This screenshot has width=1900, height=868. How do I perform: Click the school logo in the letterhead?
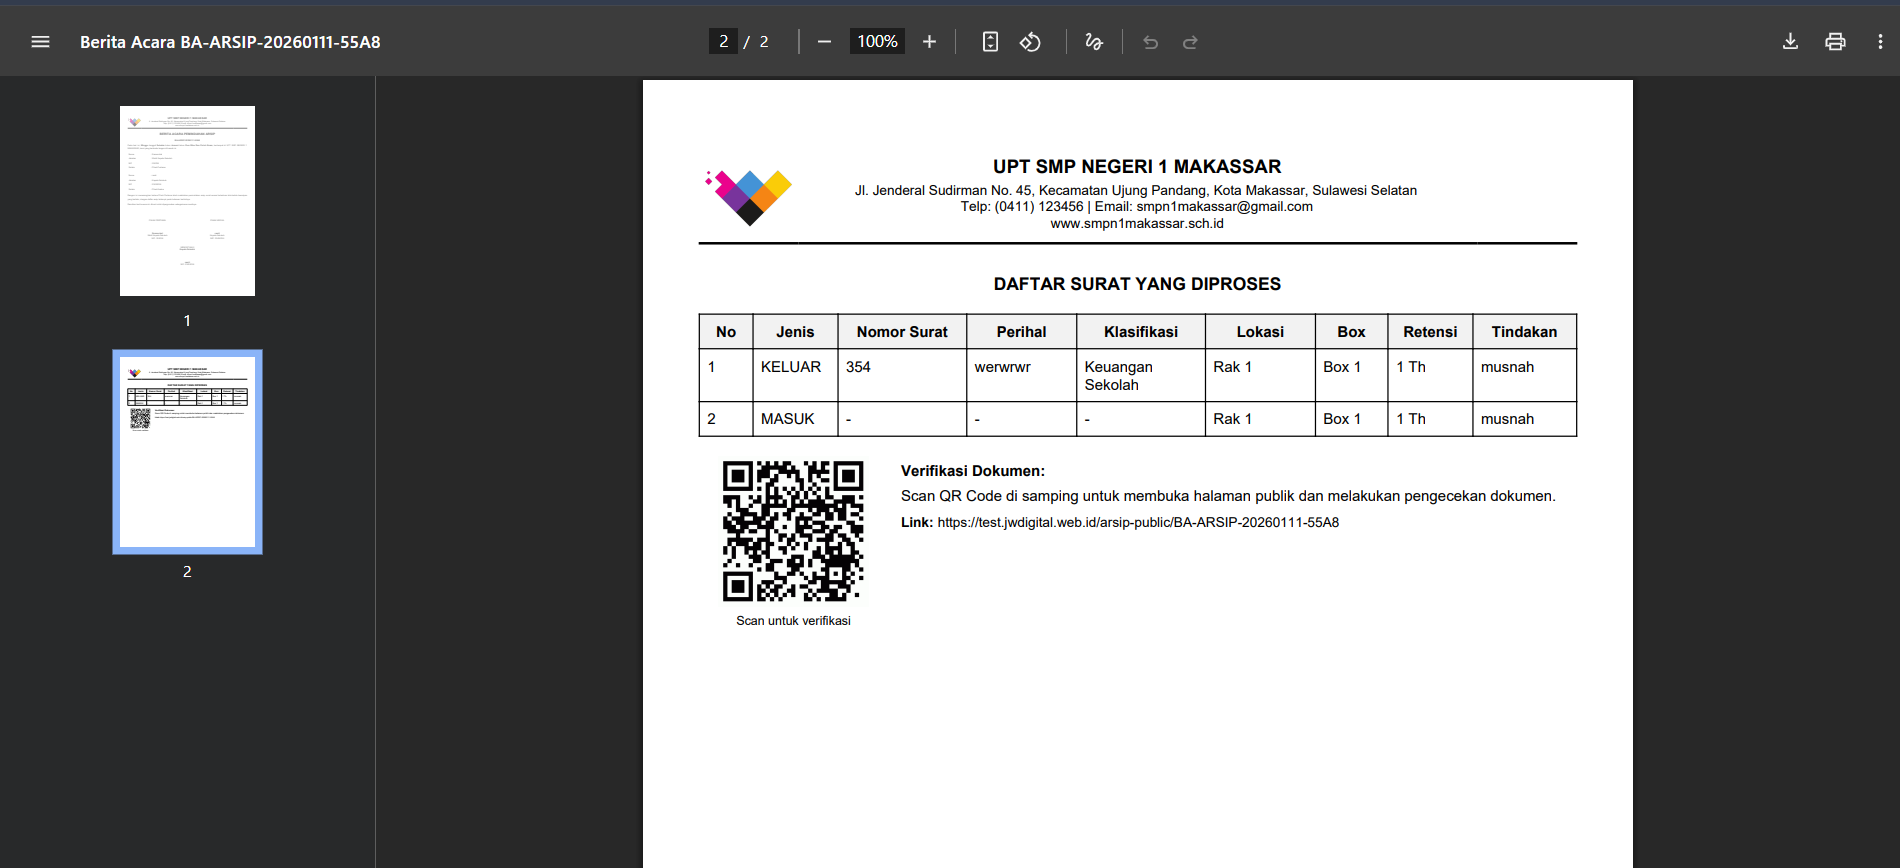(750, 196)
